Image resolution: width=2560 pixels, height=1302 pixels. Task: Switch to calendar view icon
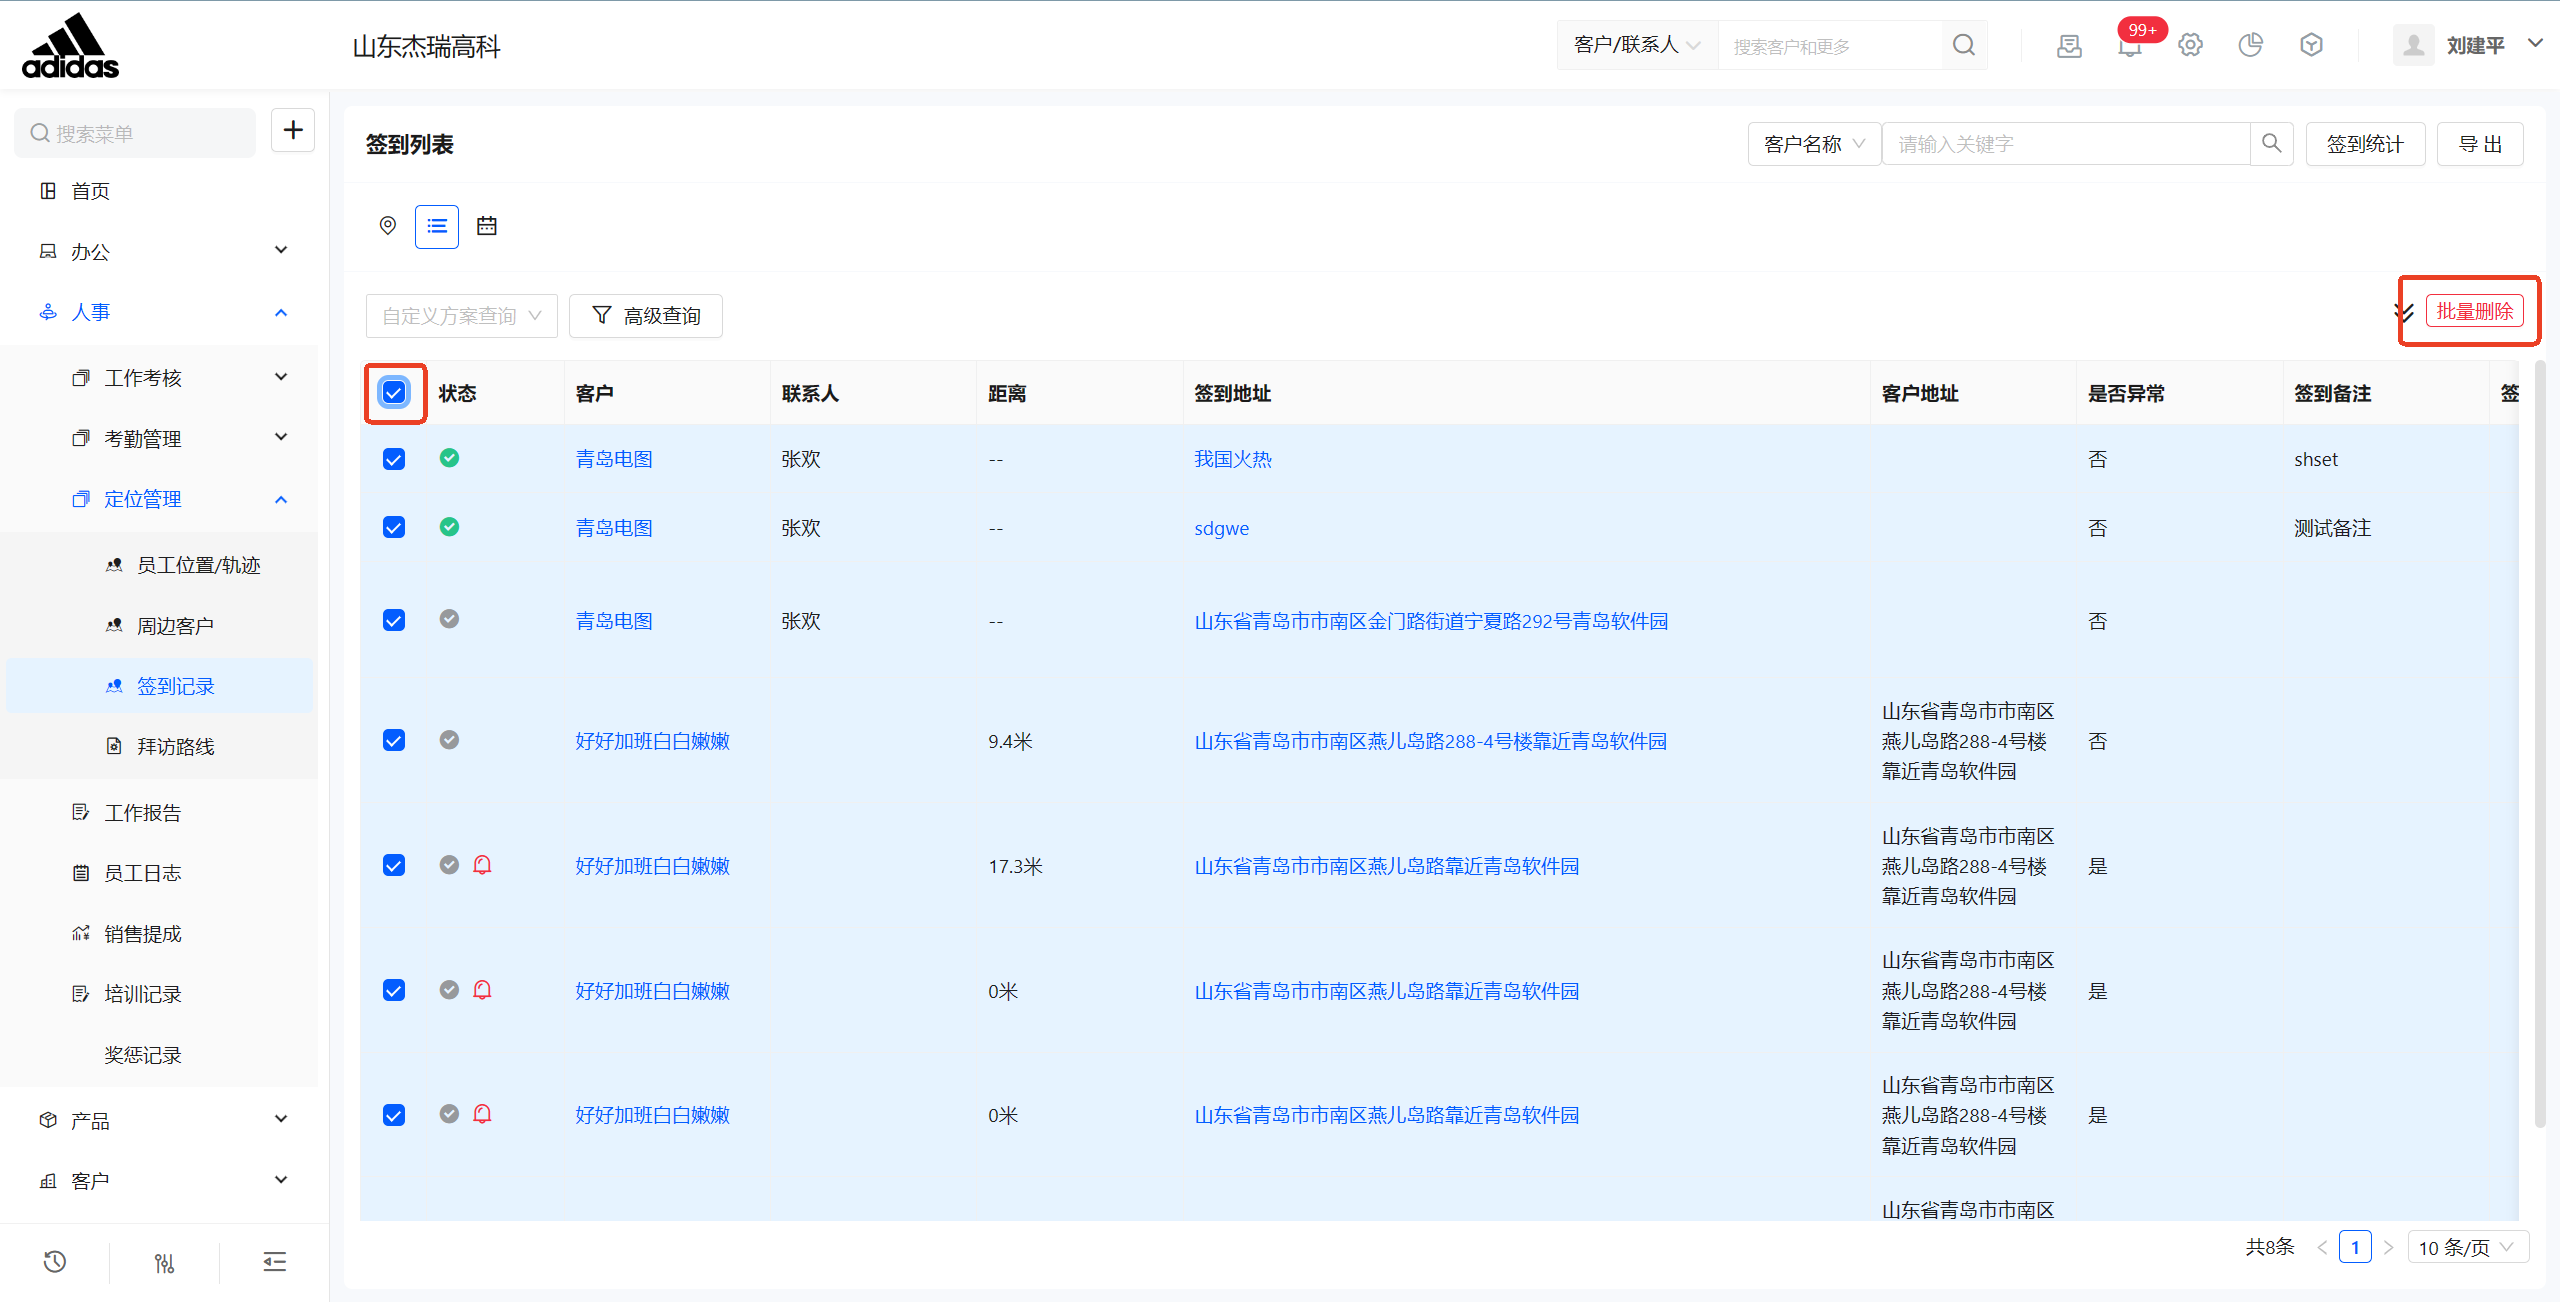point(487,226)
